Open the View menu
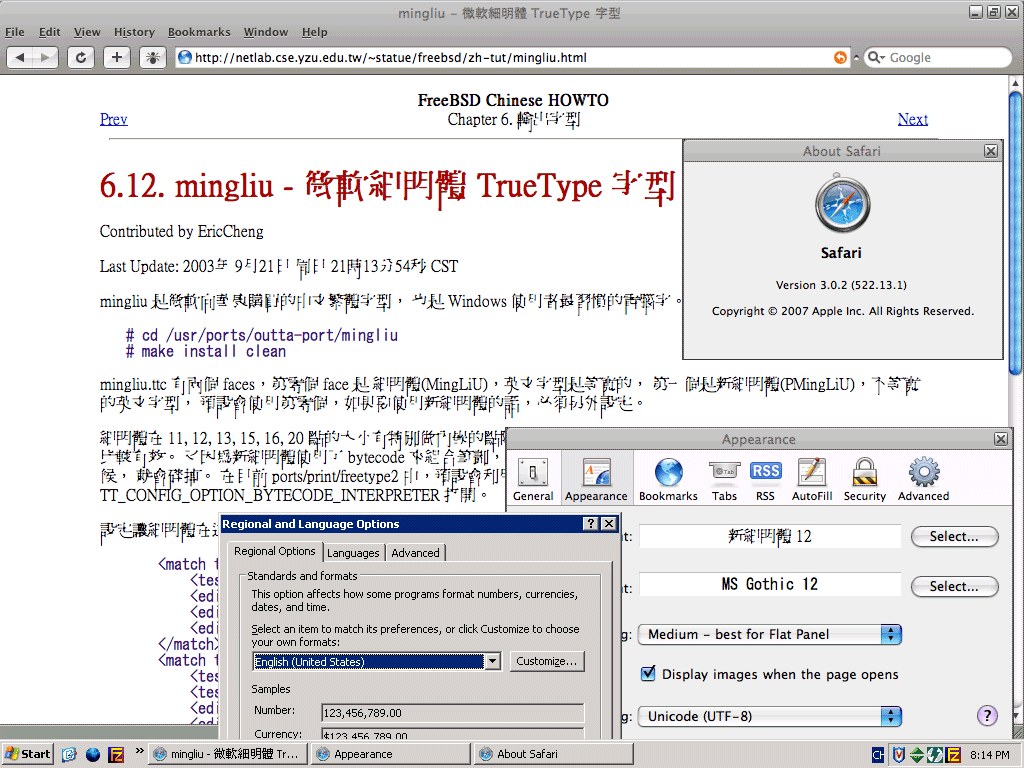 pyautogui.click(x=87, y=32)
